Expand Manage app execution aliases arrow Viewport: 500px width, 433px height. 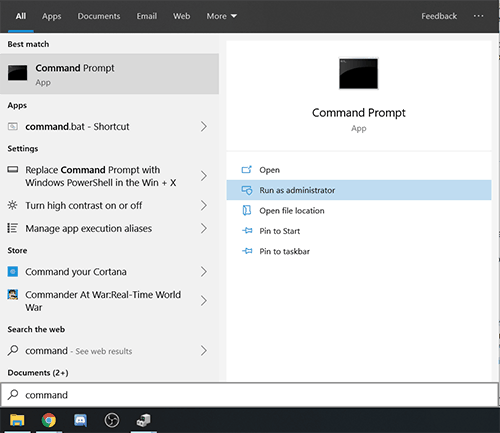point(204,228)
